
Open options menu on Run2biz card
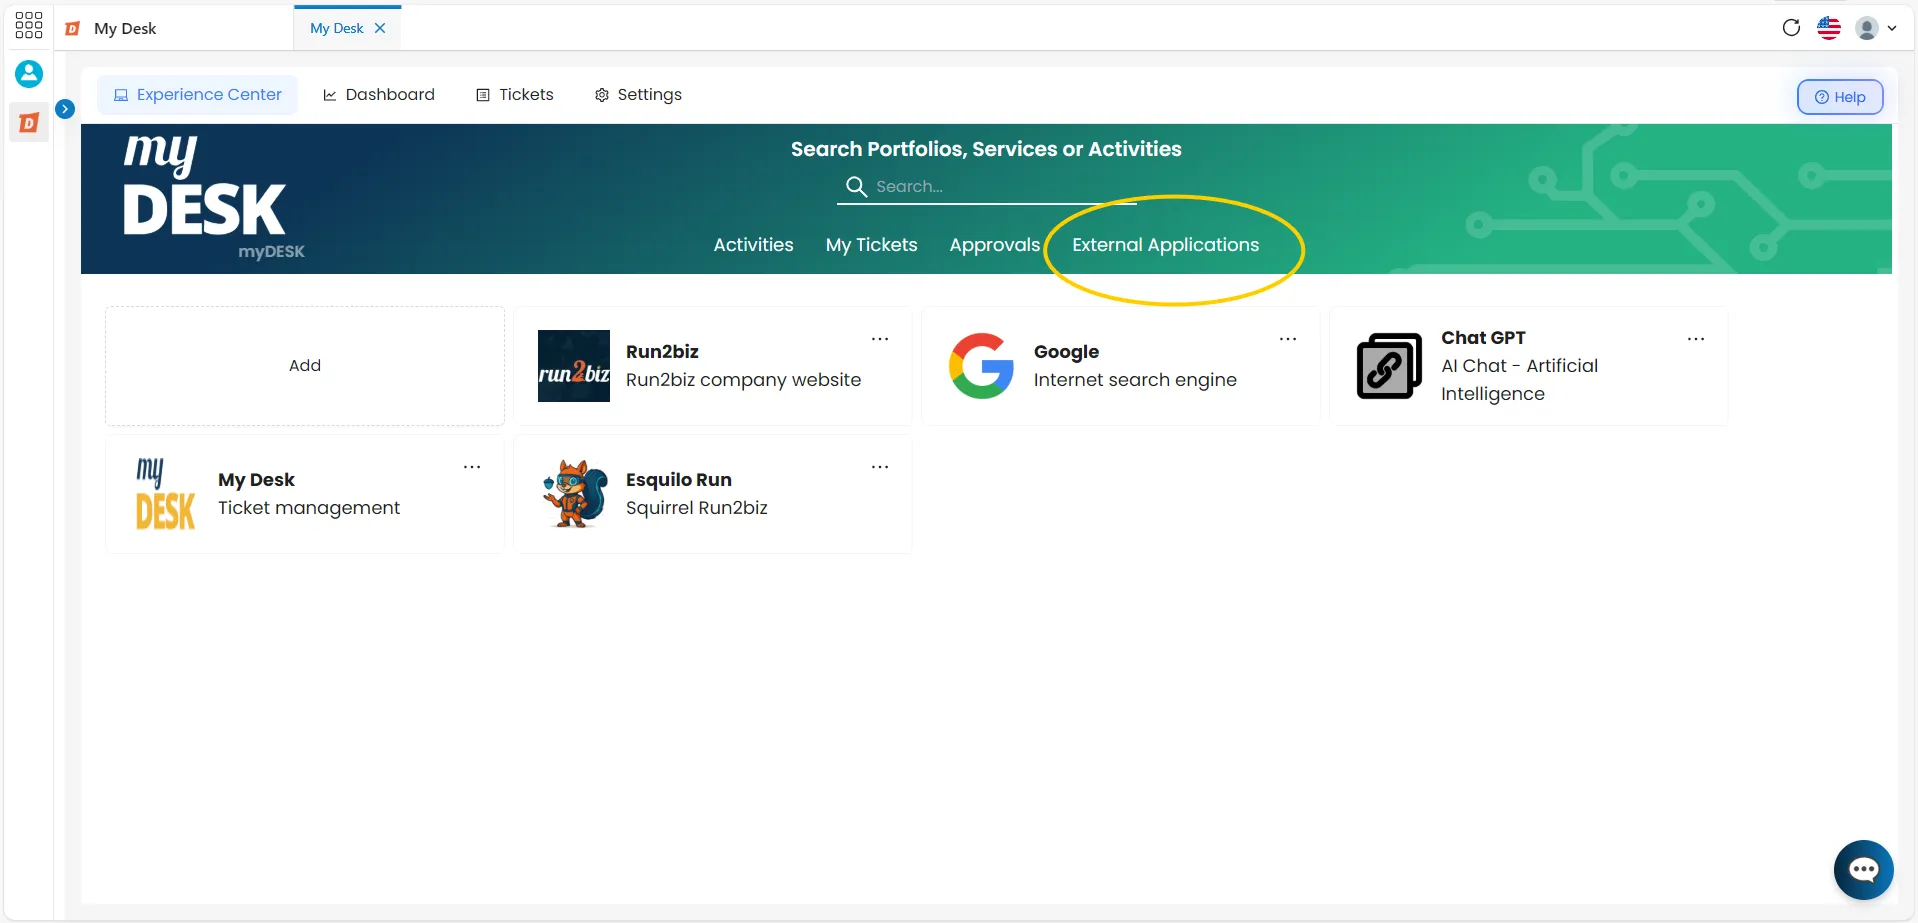coord(880,339)
